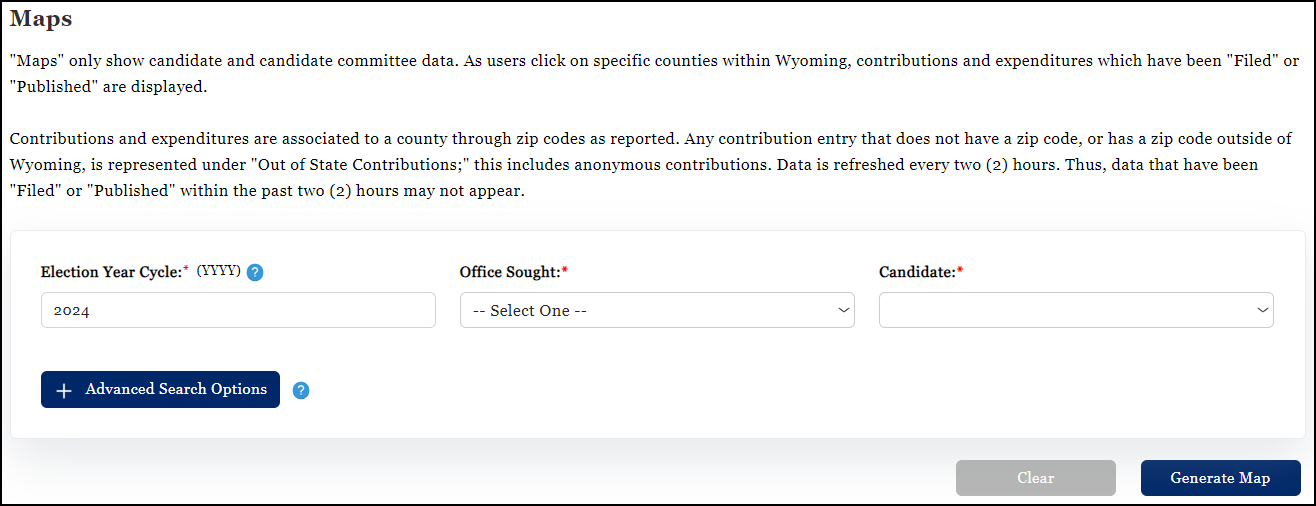Click plus icon on Advanced Search button
The width and height of the screenshot is (1316, 506).
click(64, 390)
